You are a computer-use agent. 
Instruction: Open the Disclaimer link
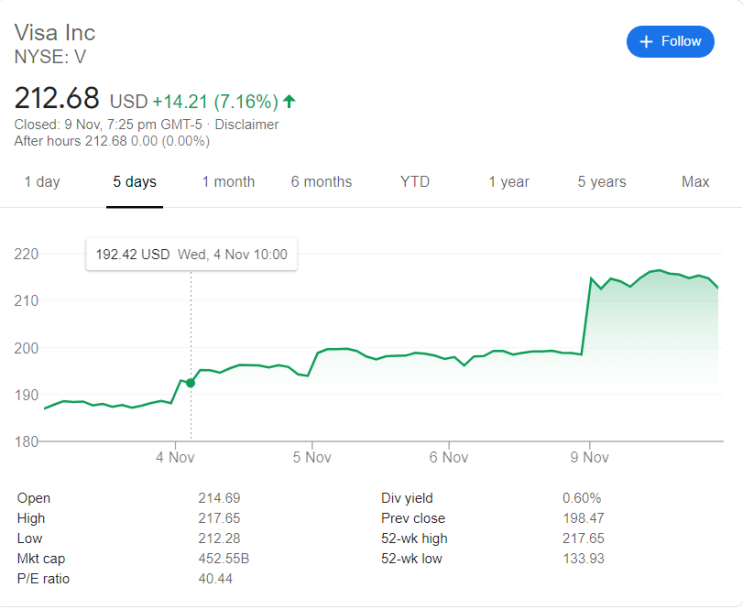[x=246, y=125]
